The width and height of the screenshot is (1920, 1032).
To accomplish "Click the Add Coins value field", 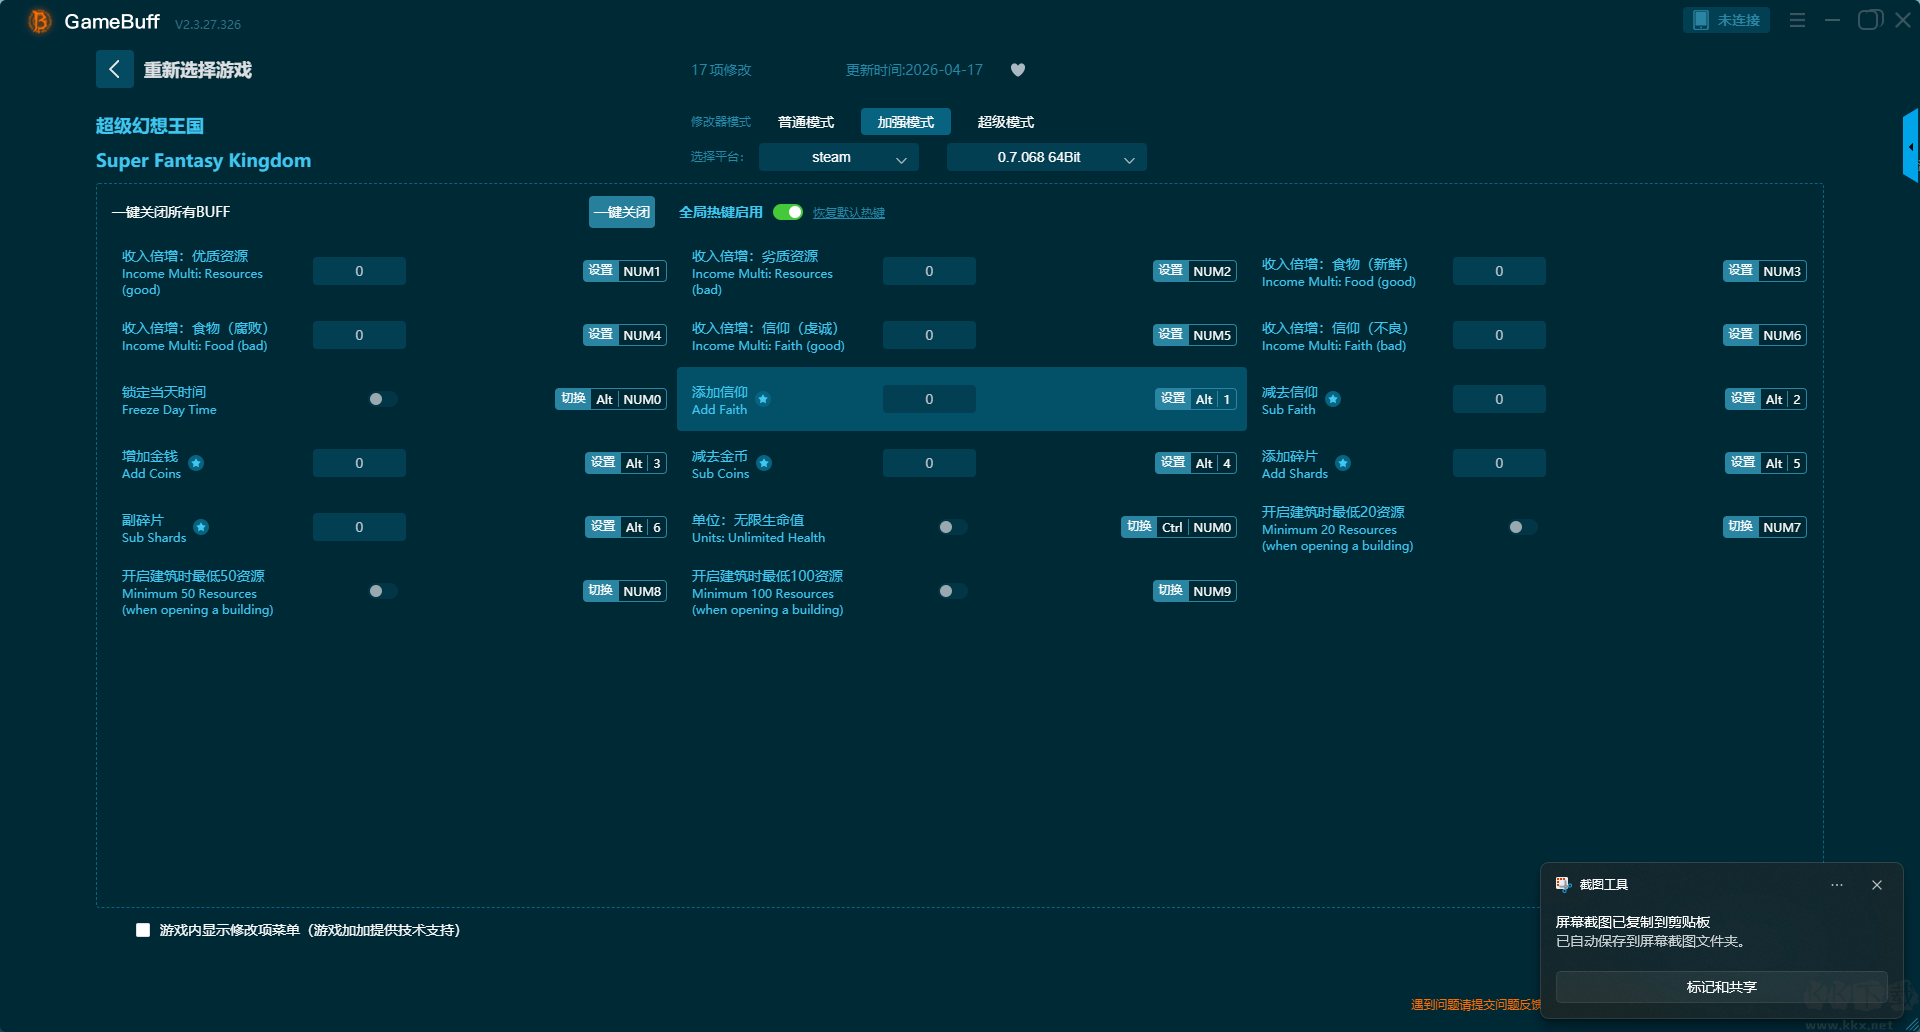I will click(x=359, y=463).
